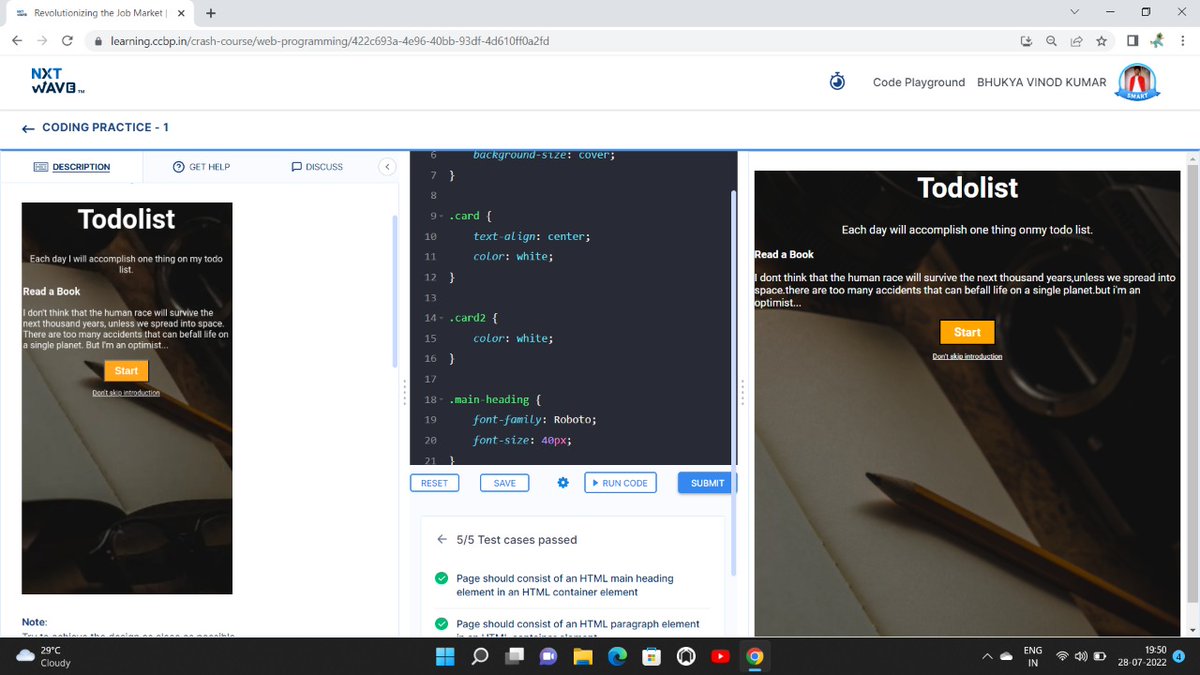Open a new browser tab

[x=211, y=13]
